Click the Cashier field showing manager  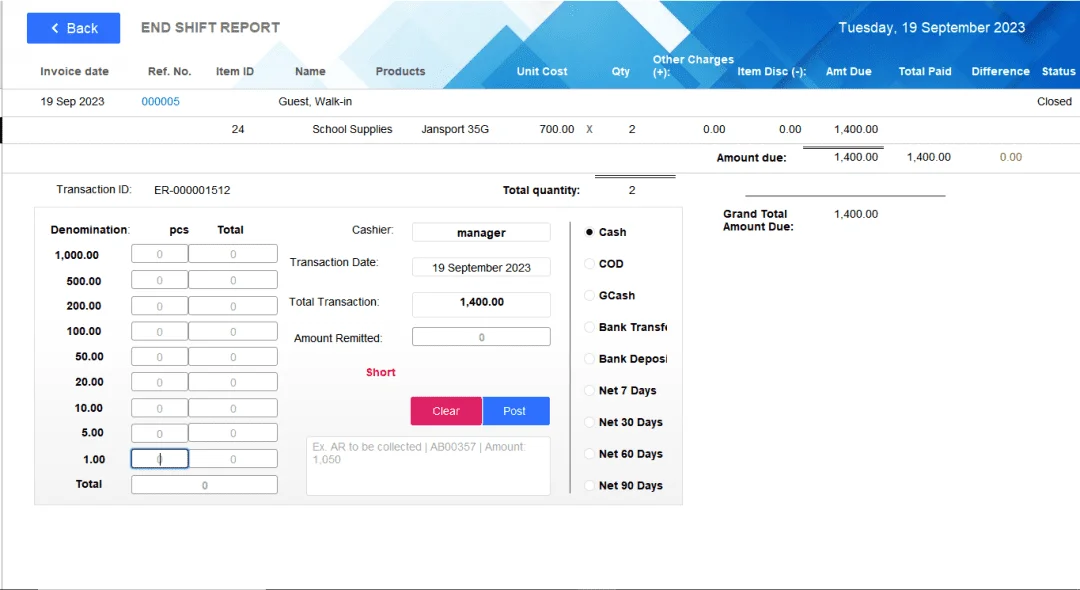coord(481,233)
